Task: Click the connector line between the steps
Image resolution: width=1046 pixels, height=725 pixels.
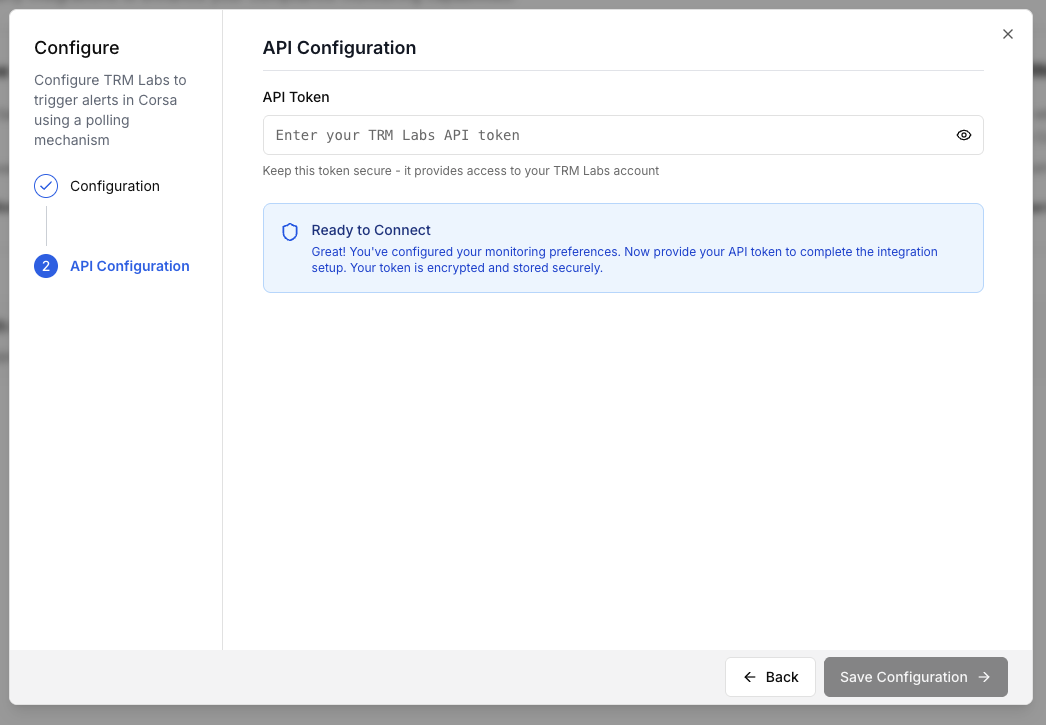Action: click(x=46, y=226)
